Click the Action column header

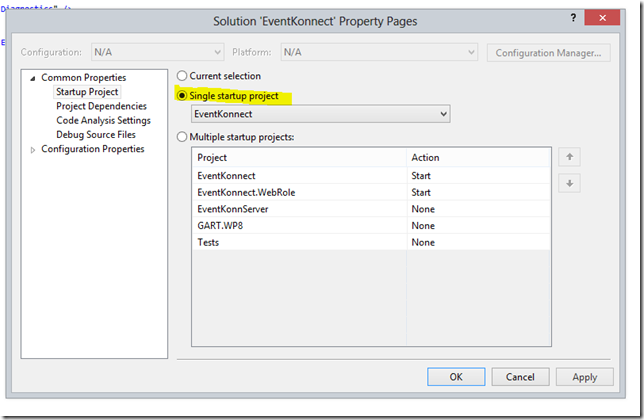tap(478, 157)
